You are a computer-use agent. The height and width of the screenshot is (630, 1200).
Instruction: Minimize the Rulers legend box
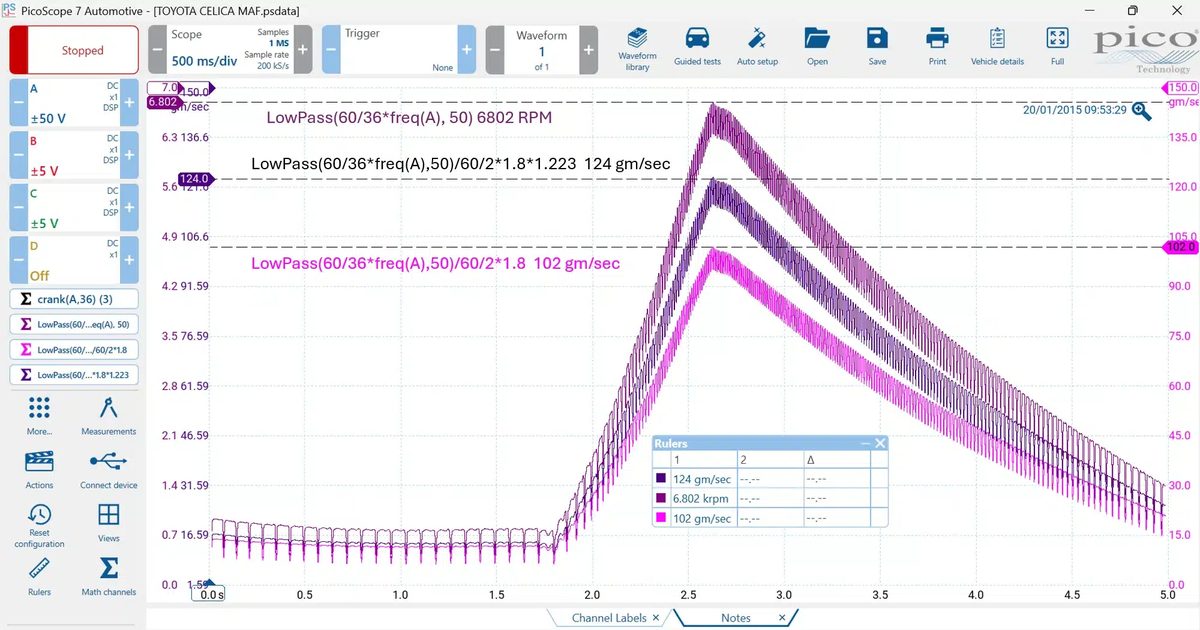click(865, 443)
